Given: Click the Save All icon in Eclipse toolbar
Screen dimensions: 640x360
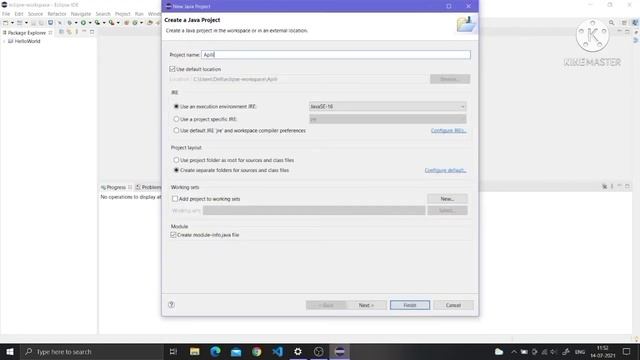Looking at the screenshot, I should [41, 23].
